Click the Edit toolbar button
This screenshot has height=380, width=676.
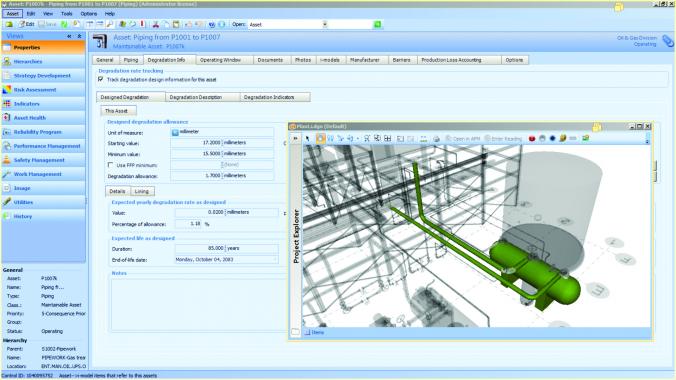pyautogui.click(x=26, y=25)
